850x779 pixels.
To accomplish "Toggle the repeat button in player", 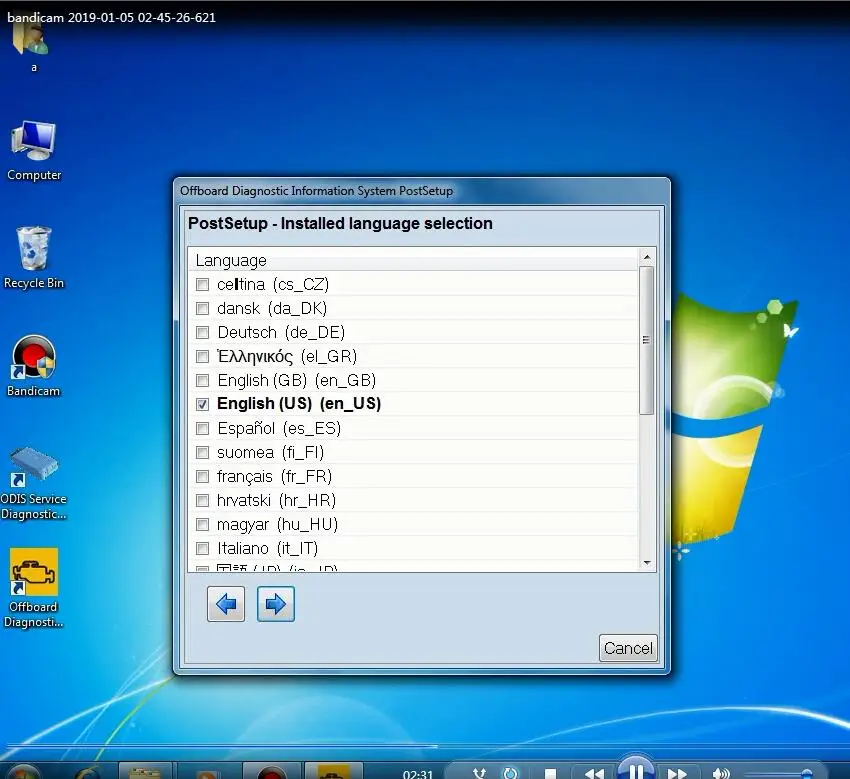I will [510, 774].
